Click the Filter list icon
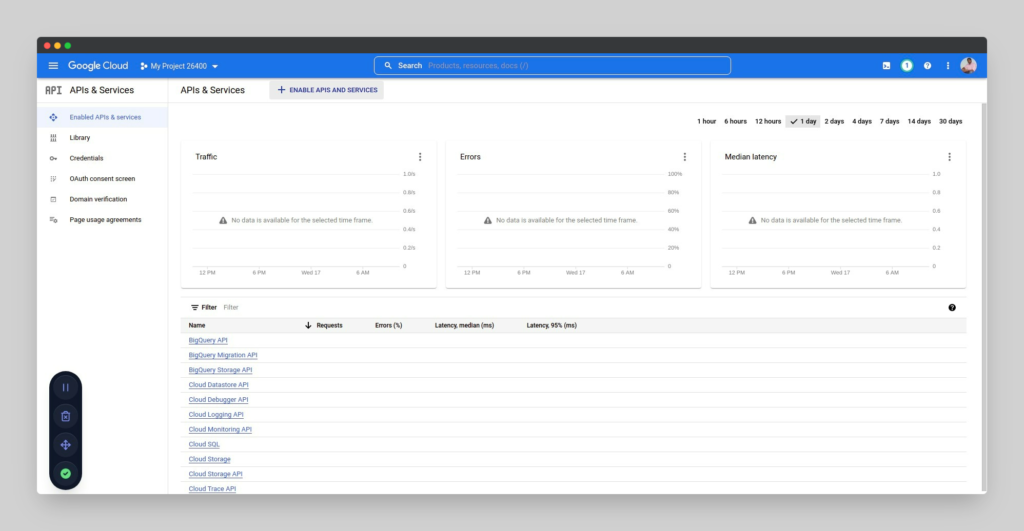Viewport: 1024px width, 531px height. 195,308
